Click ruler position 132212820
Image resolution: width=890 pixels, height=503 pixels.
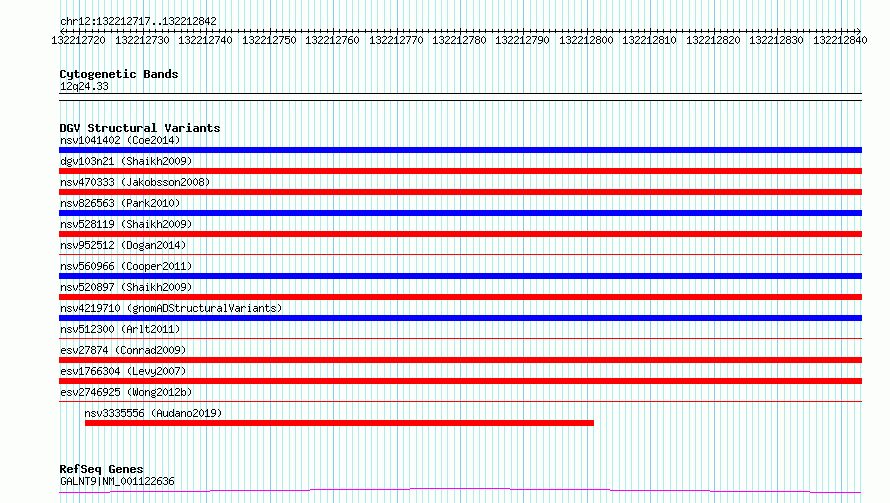713,40
